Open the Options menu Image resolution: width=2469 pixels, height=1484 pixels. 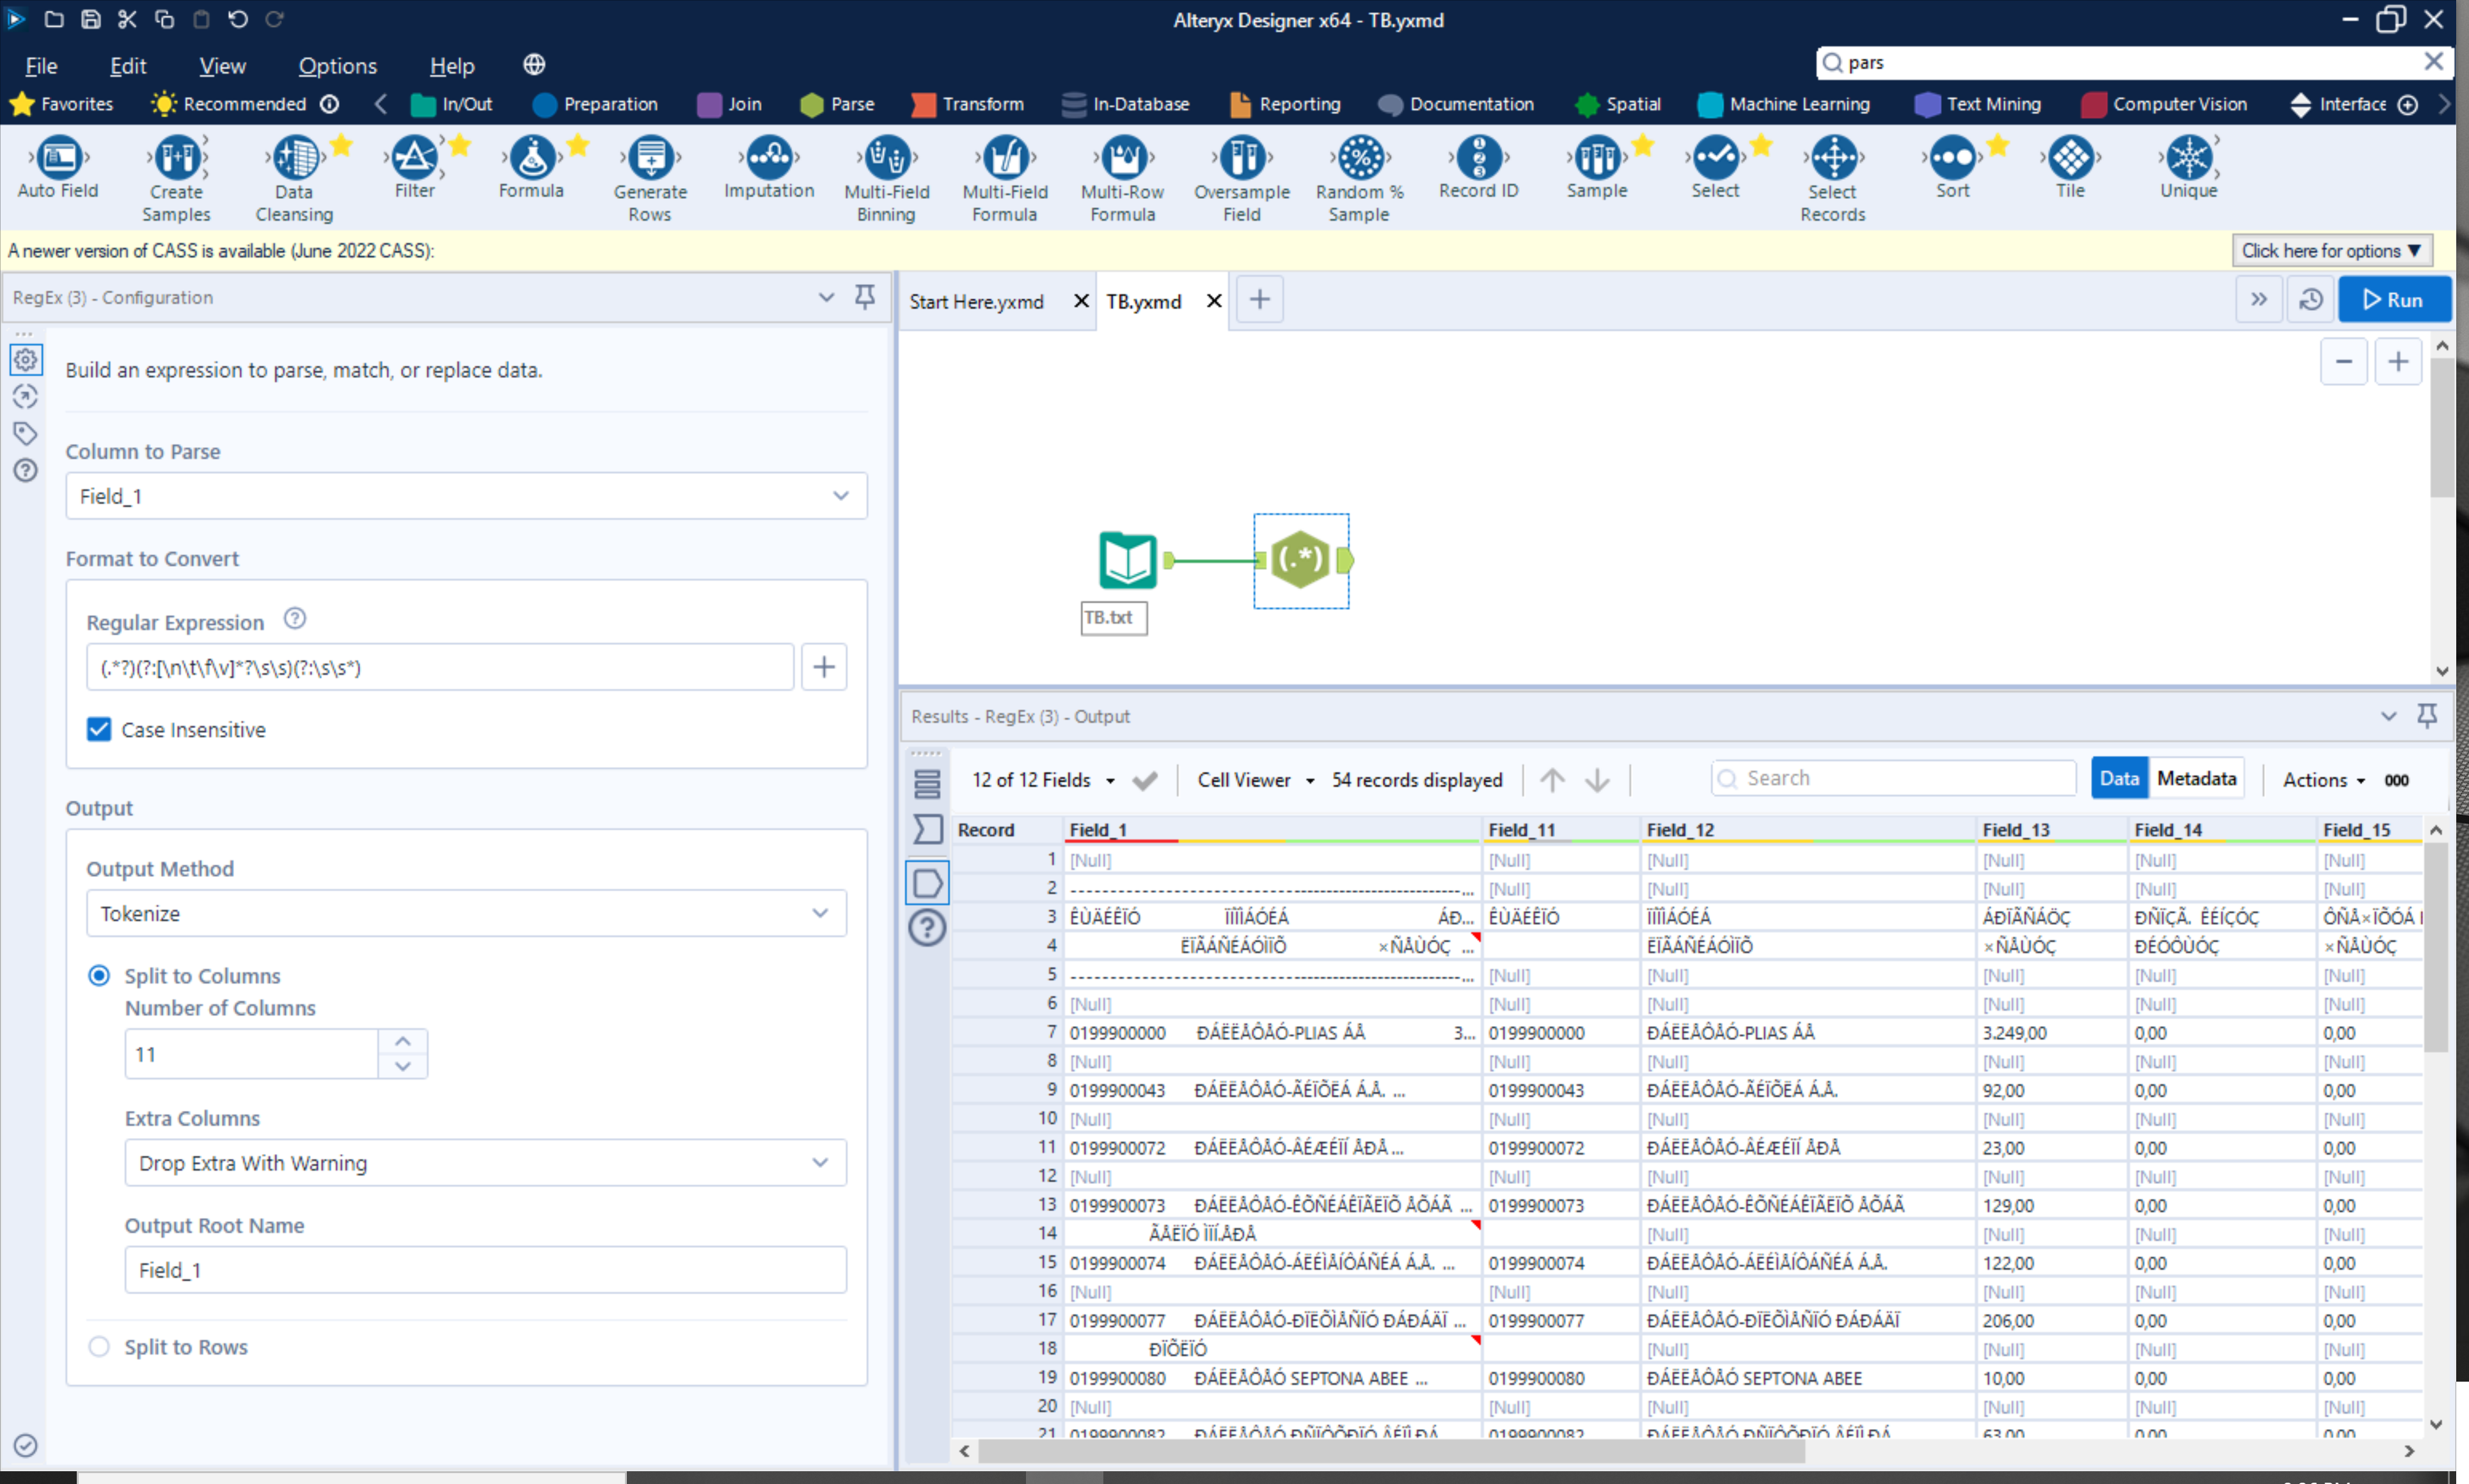coord(337,66)
